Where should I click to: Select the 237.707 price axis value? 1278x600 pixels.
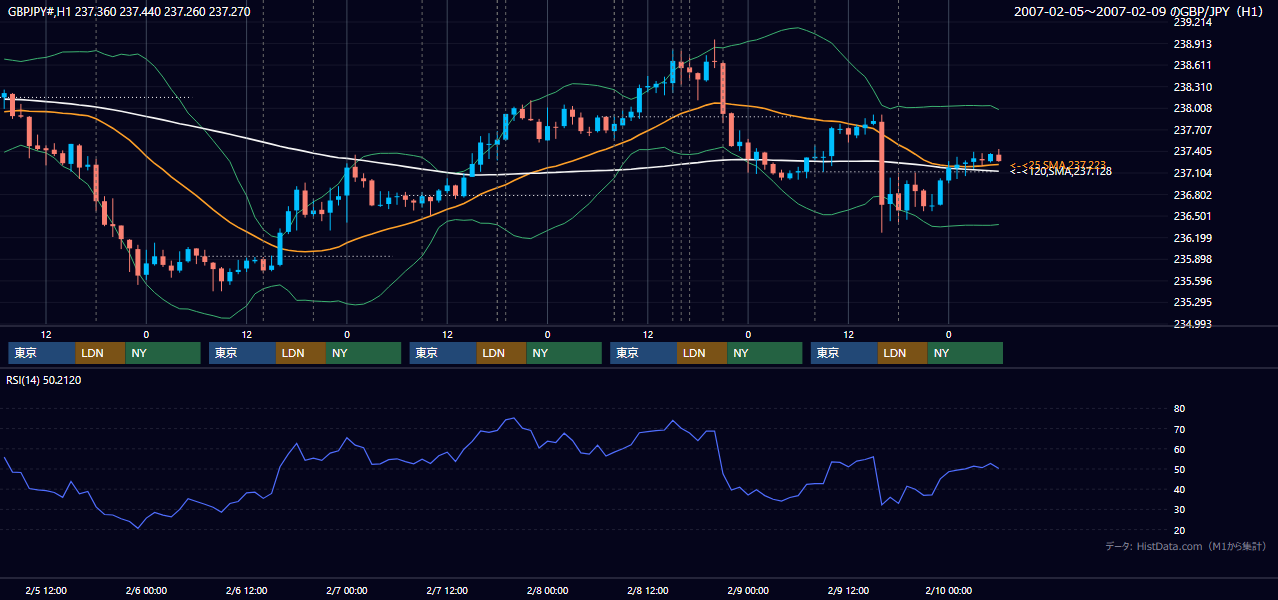pyautogui.click(x=1191, y=130)
